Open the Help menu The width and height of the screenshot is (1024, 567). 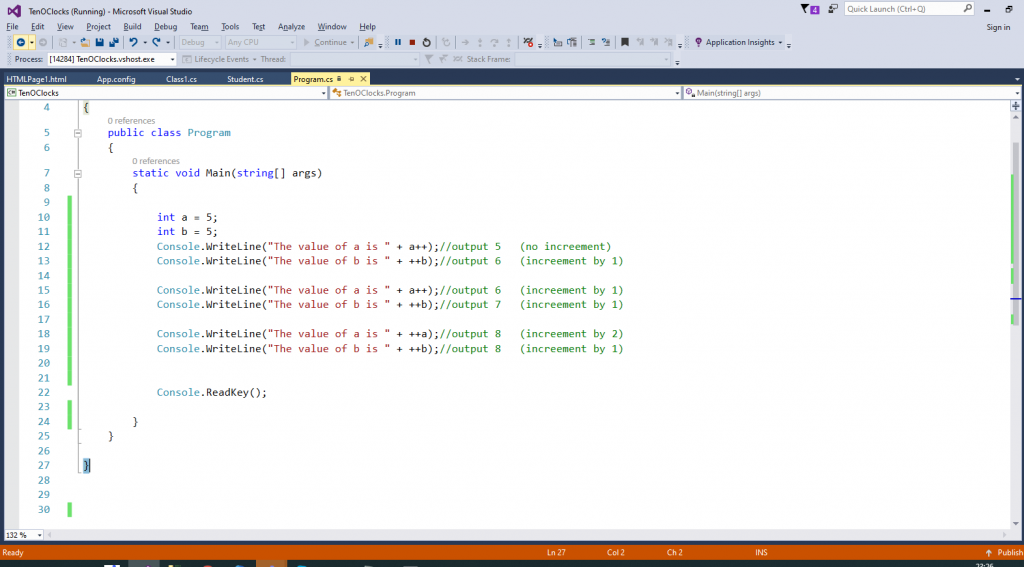[x=368, y=27]
